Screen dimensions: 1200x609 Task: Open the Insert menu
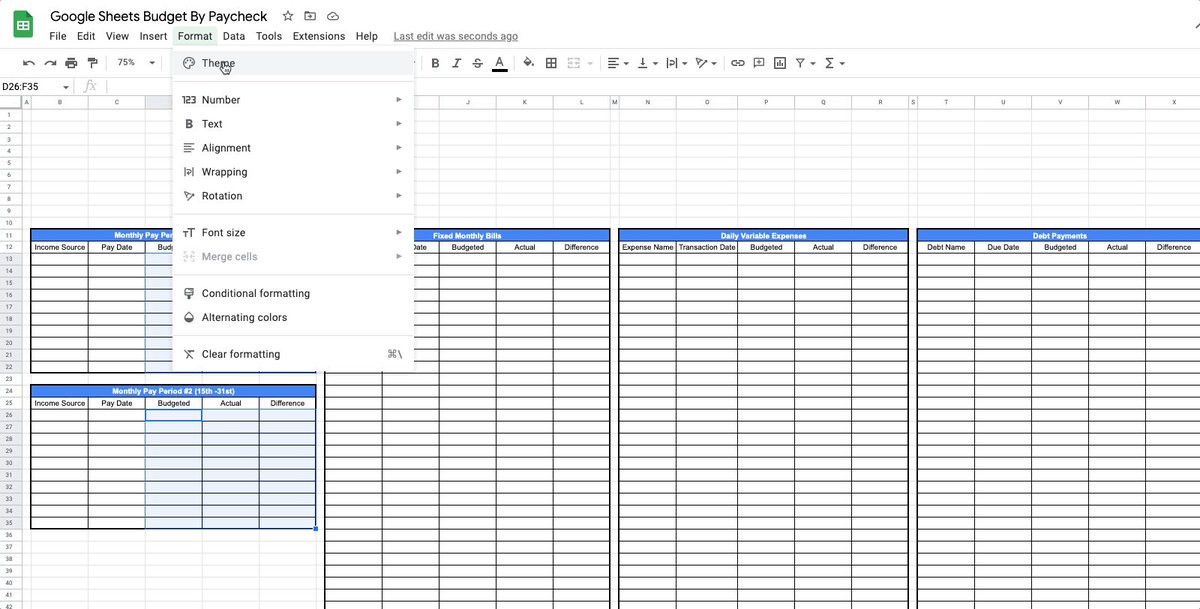(x=153, y=36)
